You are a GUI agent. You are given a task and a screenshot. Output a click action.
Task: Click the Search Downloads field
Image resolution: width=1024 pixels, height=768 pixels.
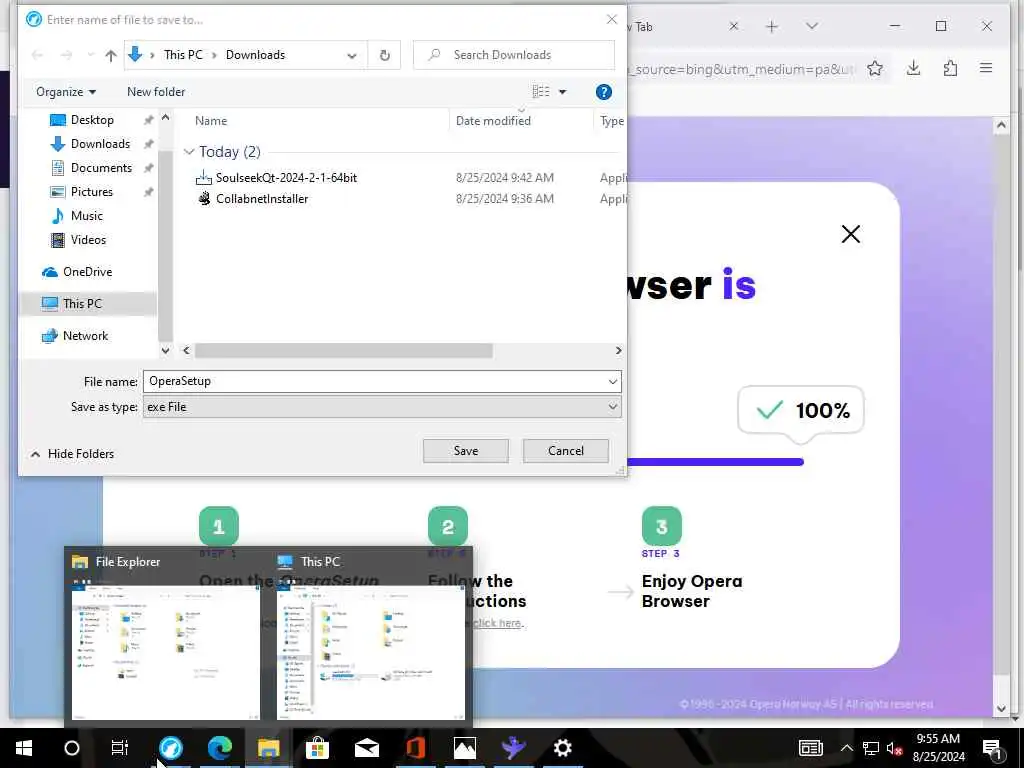[514, 55]
